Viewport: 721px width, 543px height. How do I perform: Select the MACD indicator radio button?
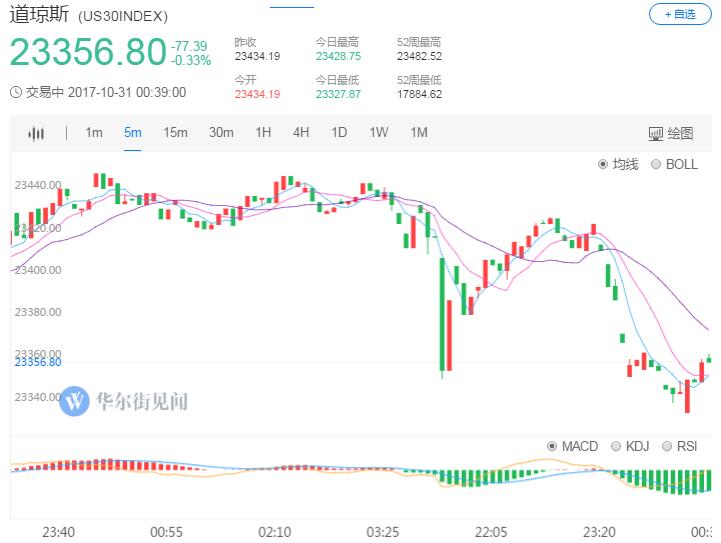(552, 446)
